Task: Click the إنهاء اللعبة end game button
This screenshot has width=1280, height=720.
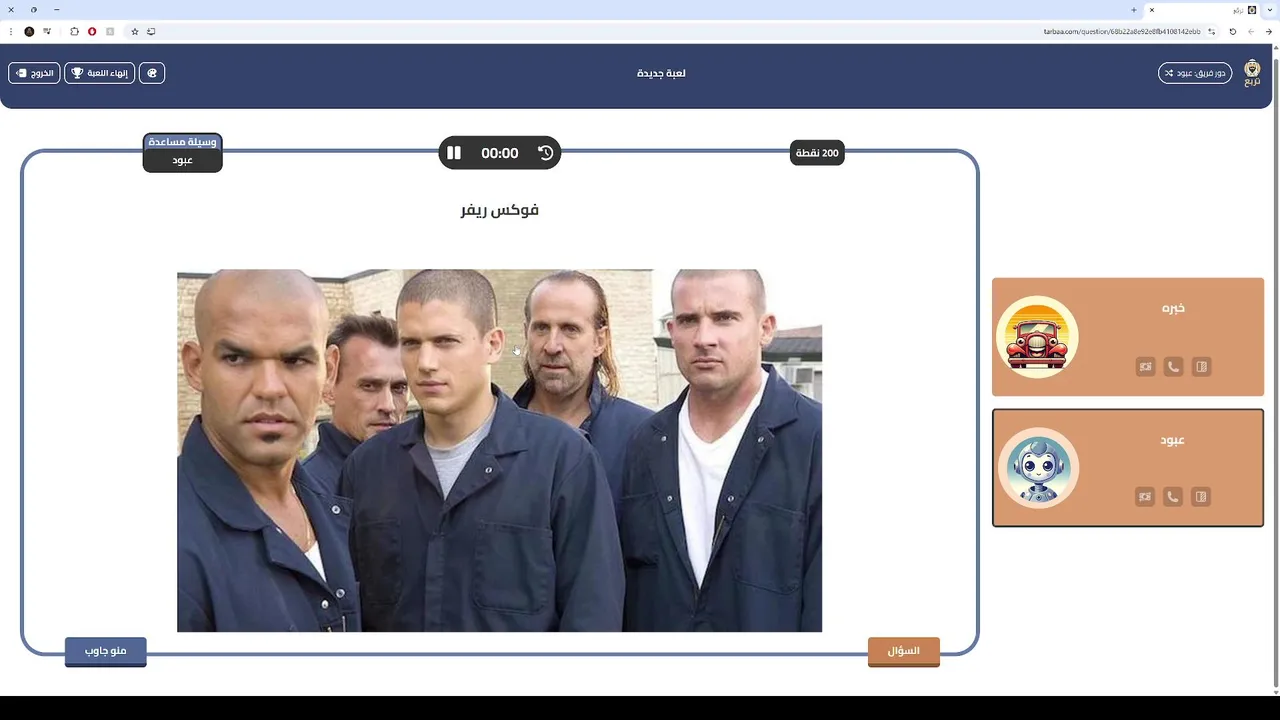Action: [x=100, y=73]
